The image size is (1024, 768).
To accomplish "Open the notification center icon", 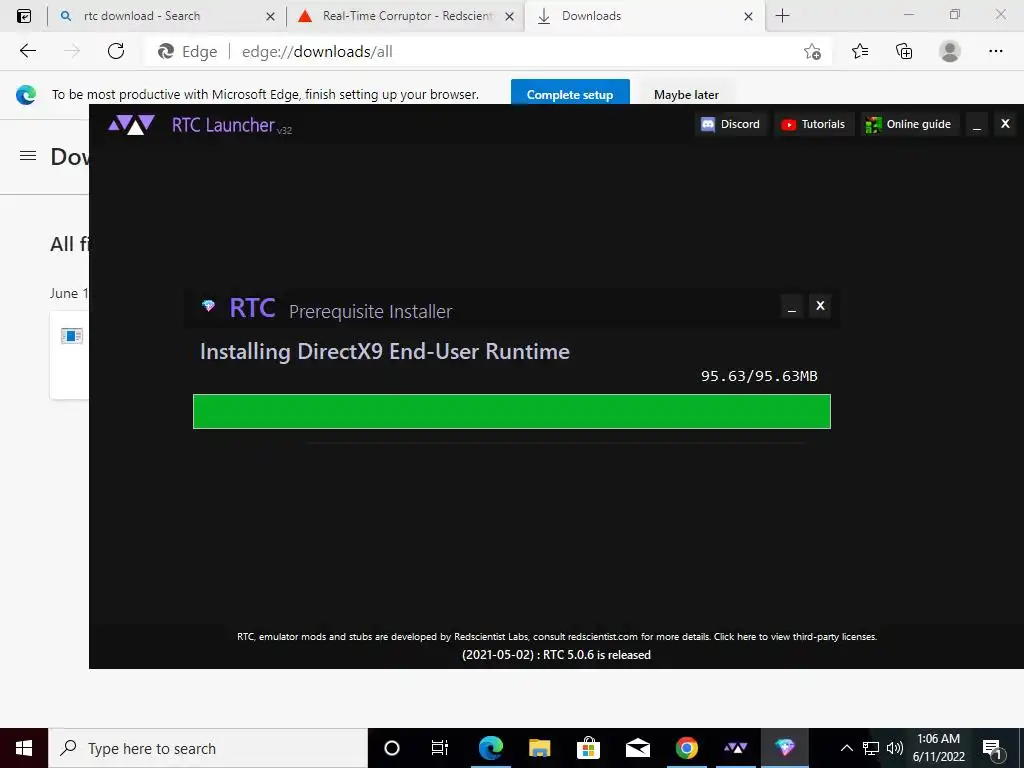I will click(992, 749).
